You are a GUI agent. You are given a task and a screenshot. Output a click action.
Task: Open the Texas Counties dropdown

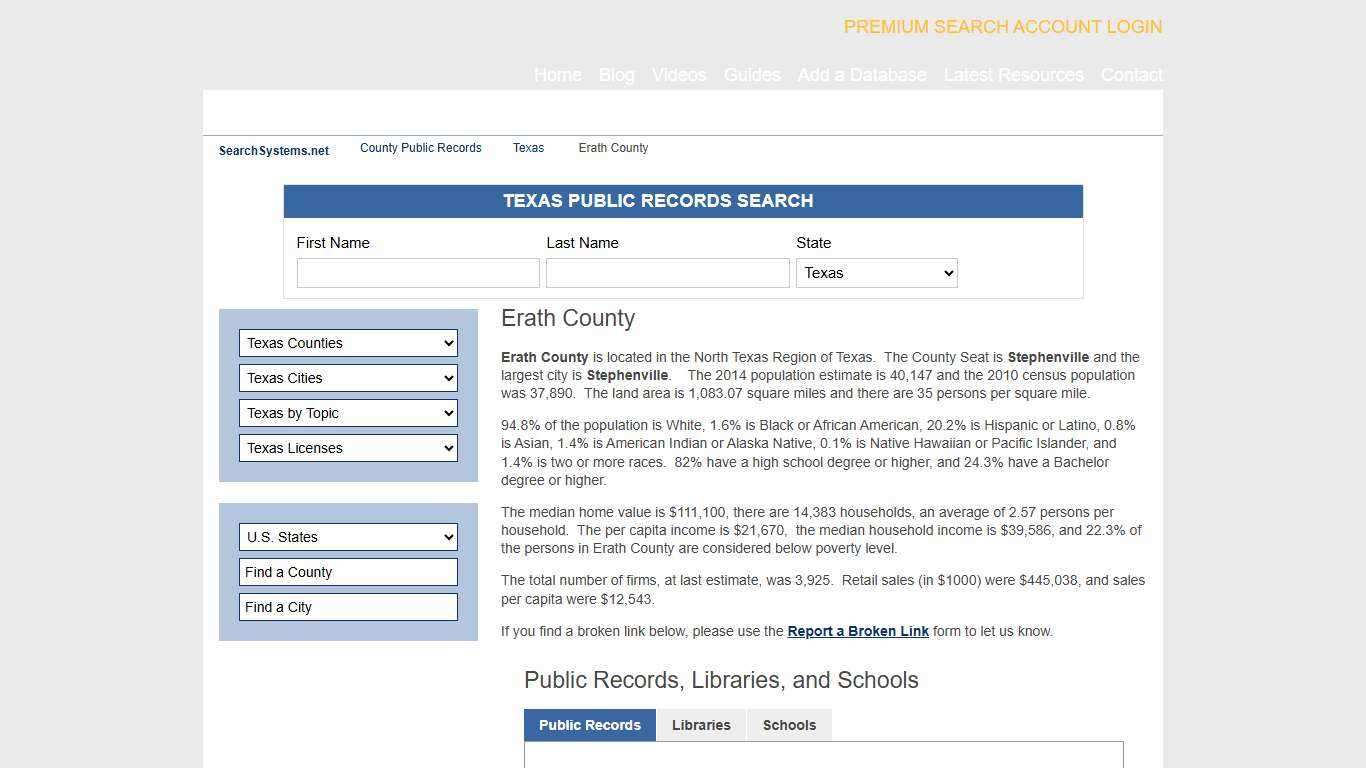coord(348,343)
